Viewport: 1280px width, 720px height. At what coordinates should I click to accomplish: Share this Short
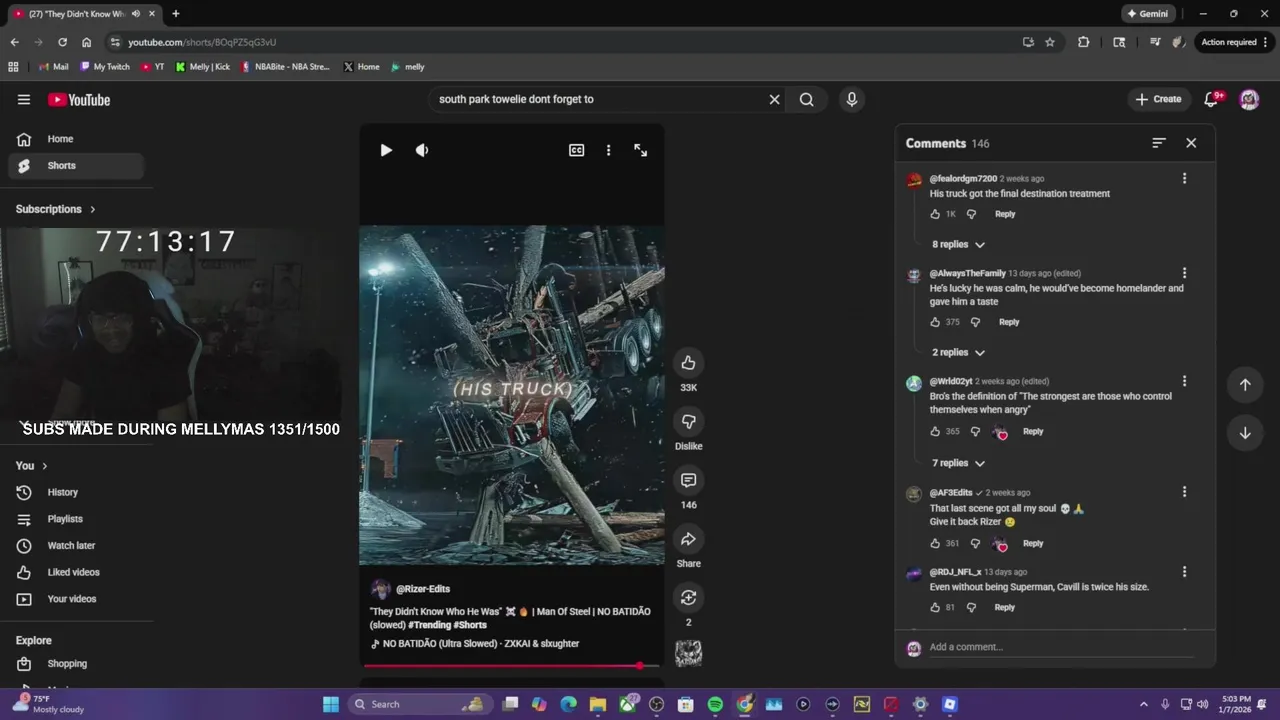(688, 540)
